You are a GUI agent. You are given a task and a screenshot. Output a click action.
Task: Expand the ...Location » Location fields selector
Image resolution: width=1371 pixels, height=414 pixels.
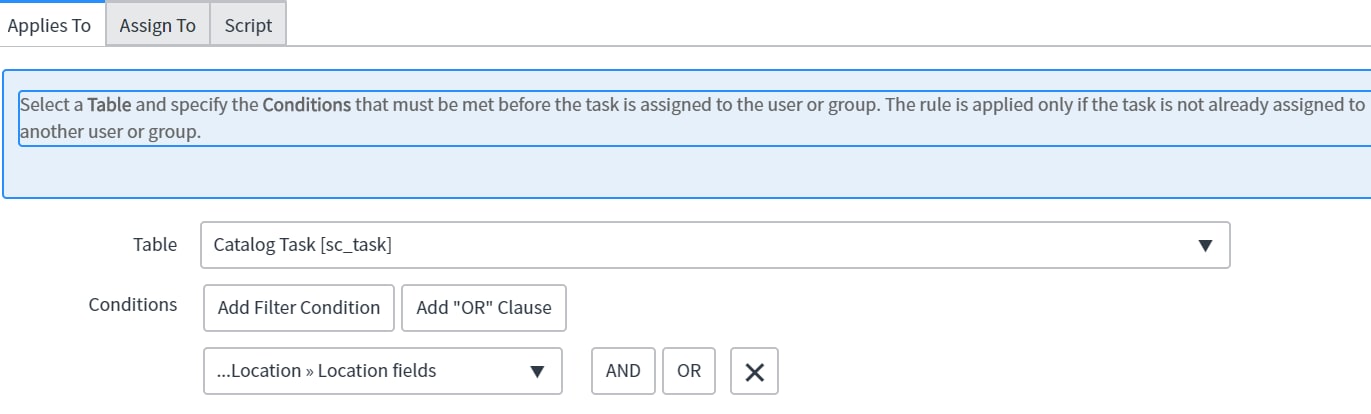[383, 371]
